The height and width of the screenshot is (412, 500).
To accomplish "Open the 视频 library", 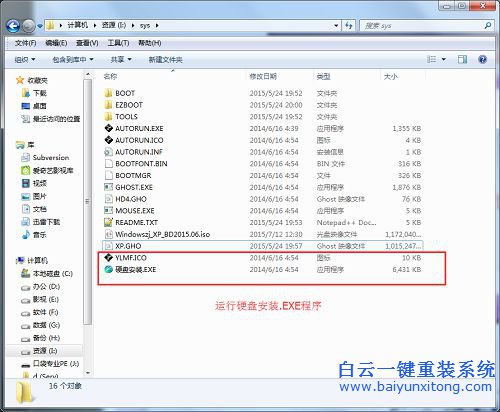I will [x=34, y=183].
